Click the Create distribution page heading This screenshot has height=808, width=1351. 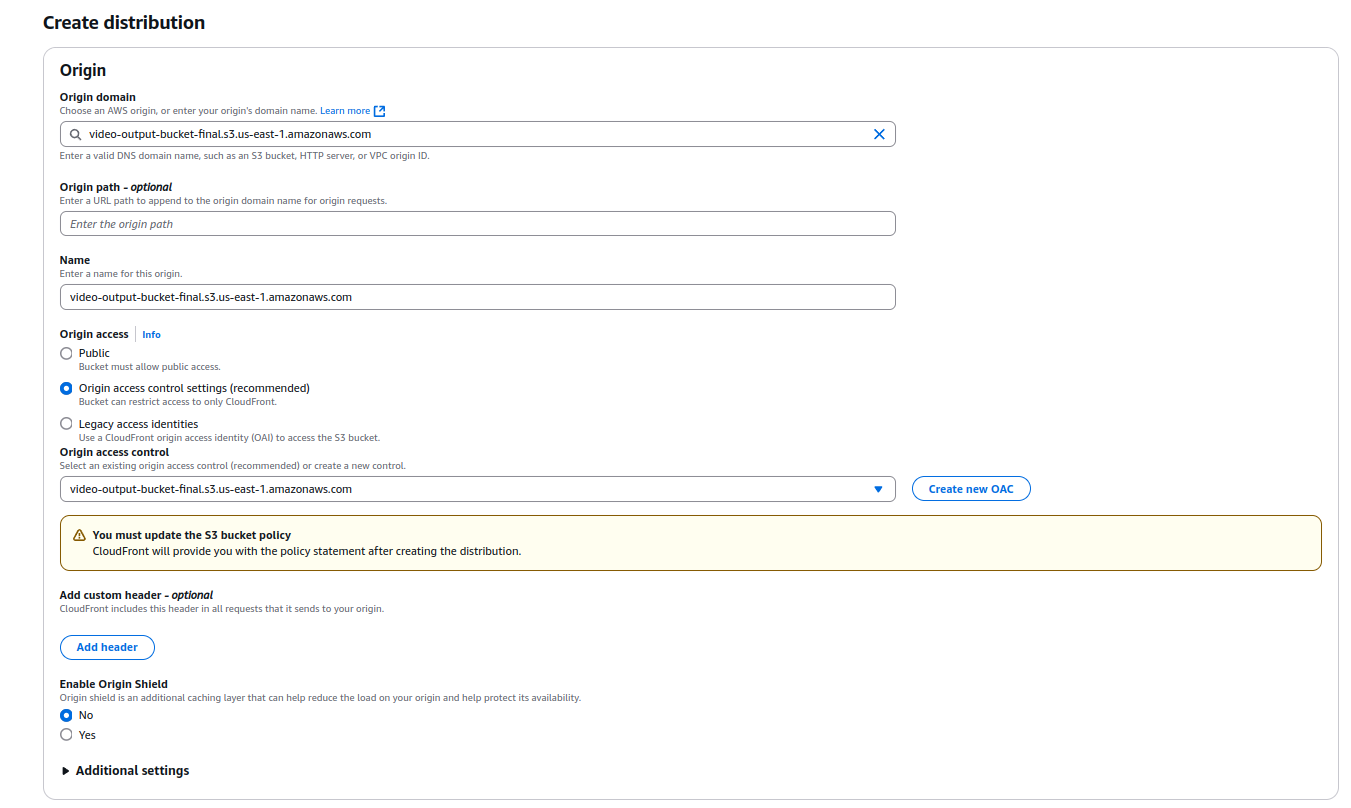124,22
